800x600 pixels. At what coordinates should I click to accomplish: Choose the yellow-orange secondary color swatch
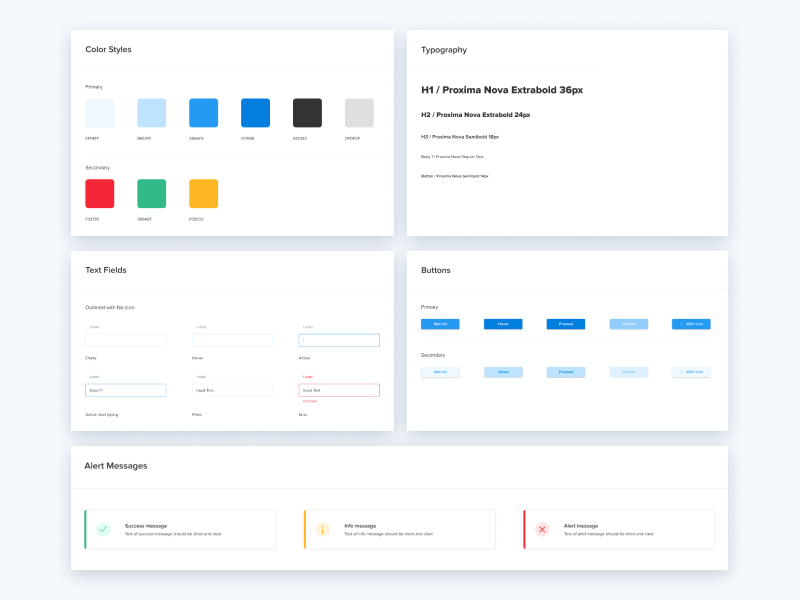click(204, 193)
